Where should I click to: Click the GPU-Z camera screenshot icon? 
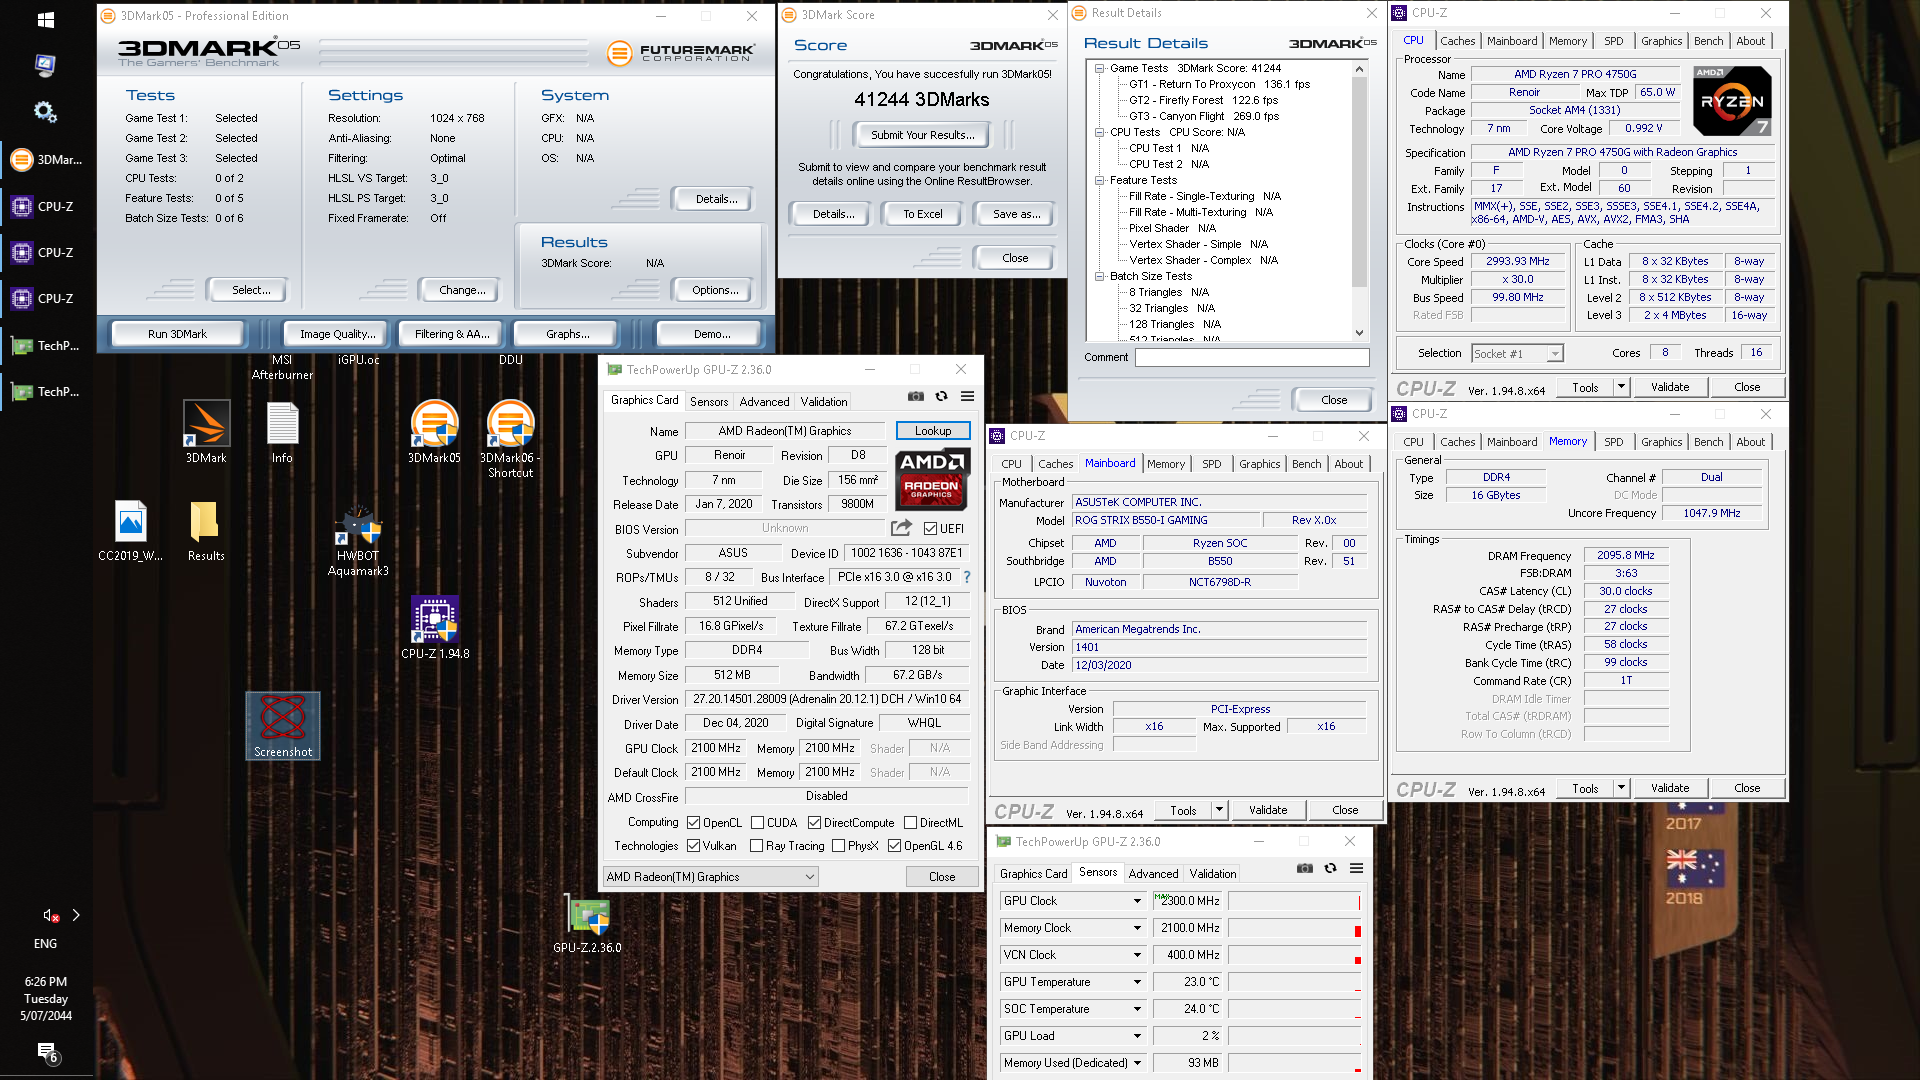[915, 397]
